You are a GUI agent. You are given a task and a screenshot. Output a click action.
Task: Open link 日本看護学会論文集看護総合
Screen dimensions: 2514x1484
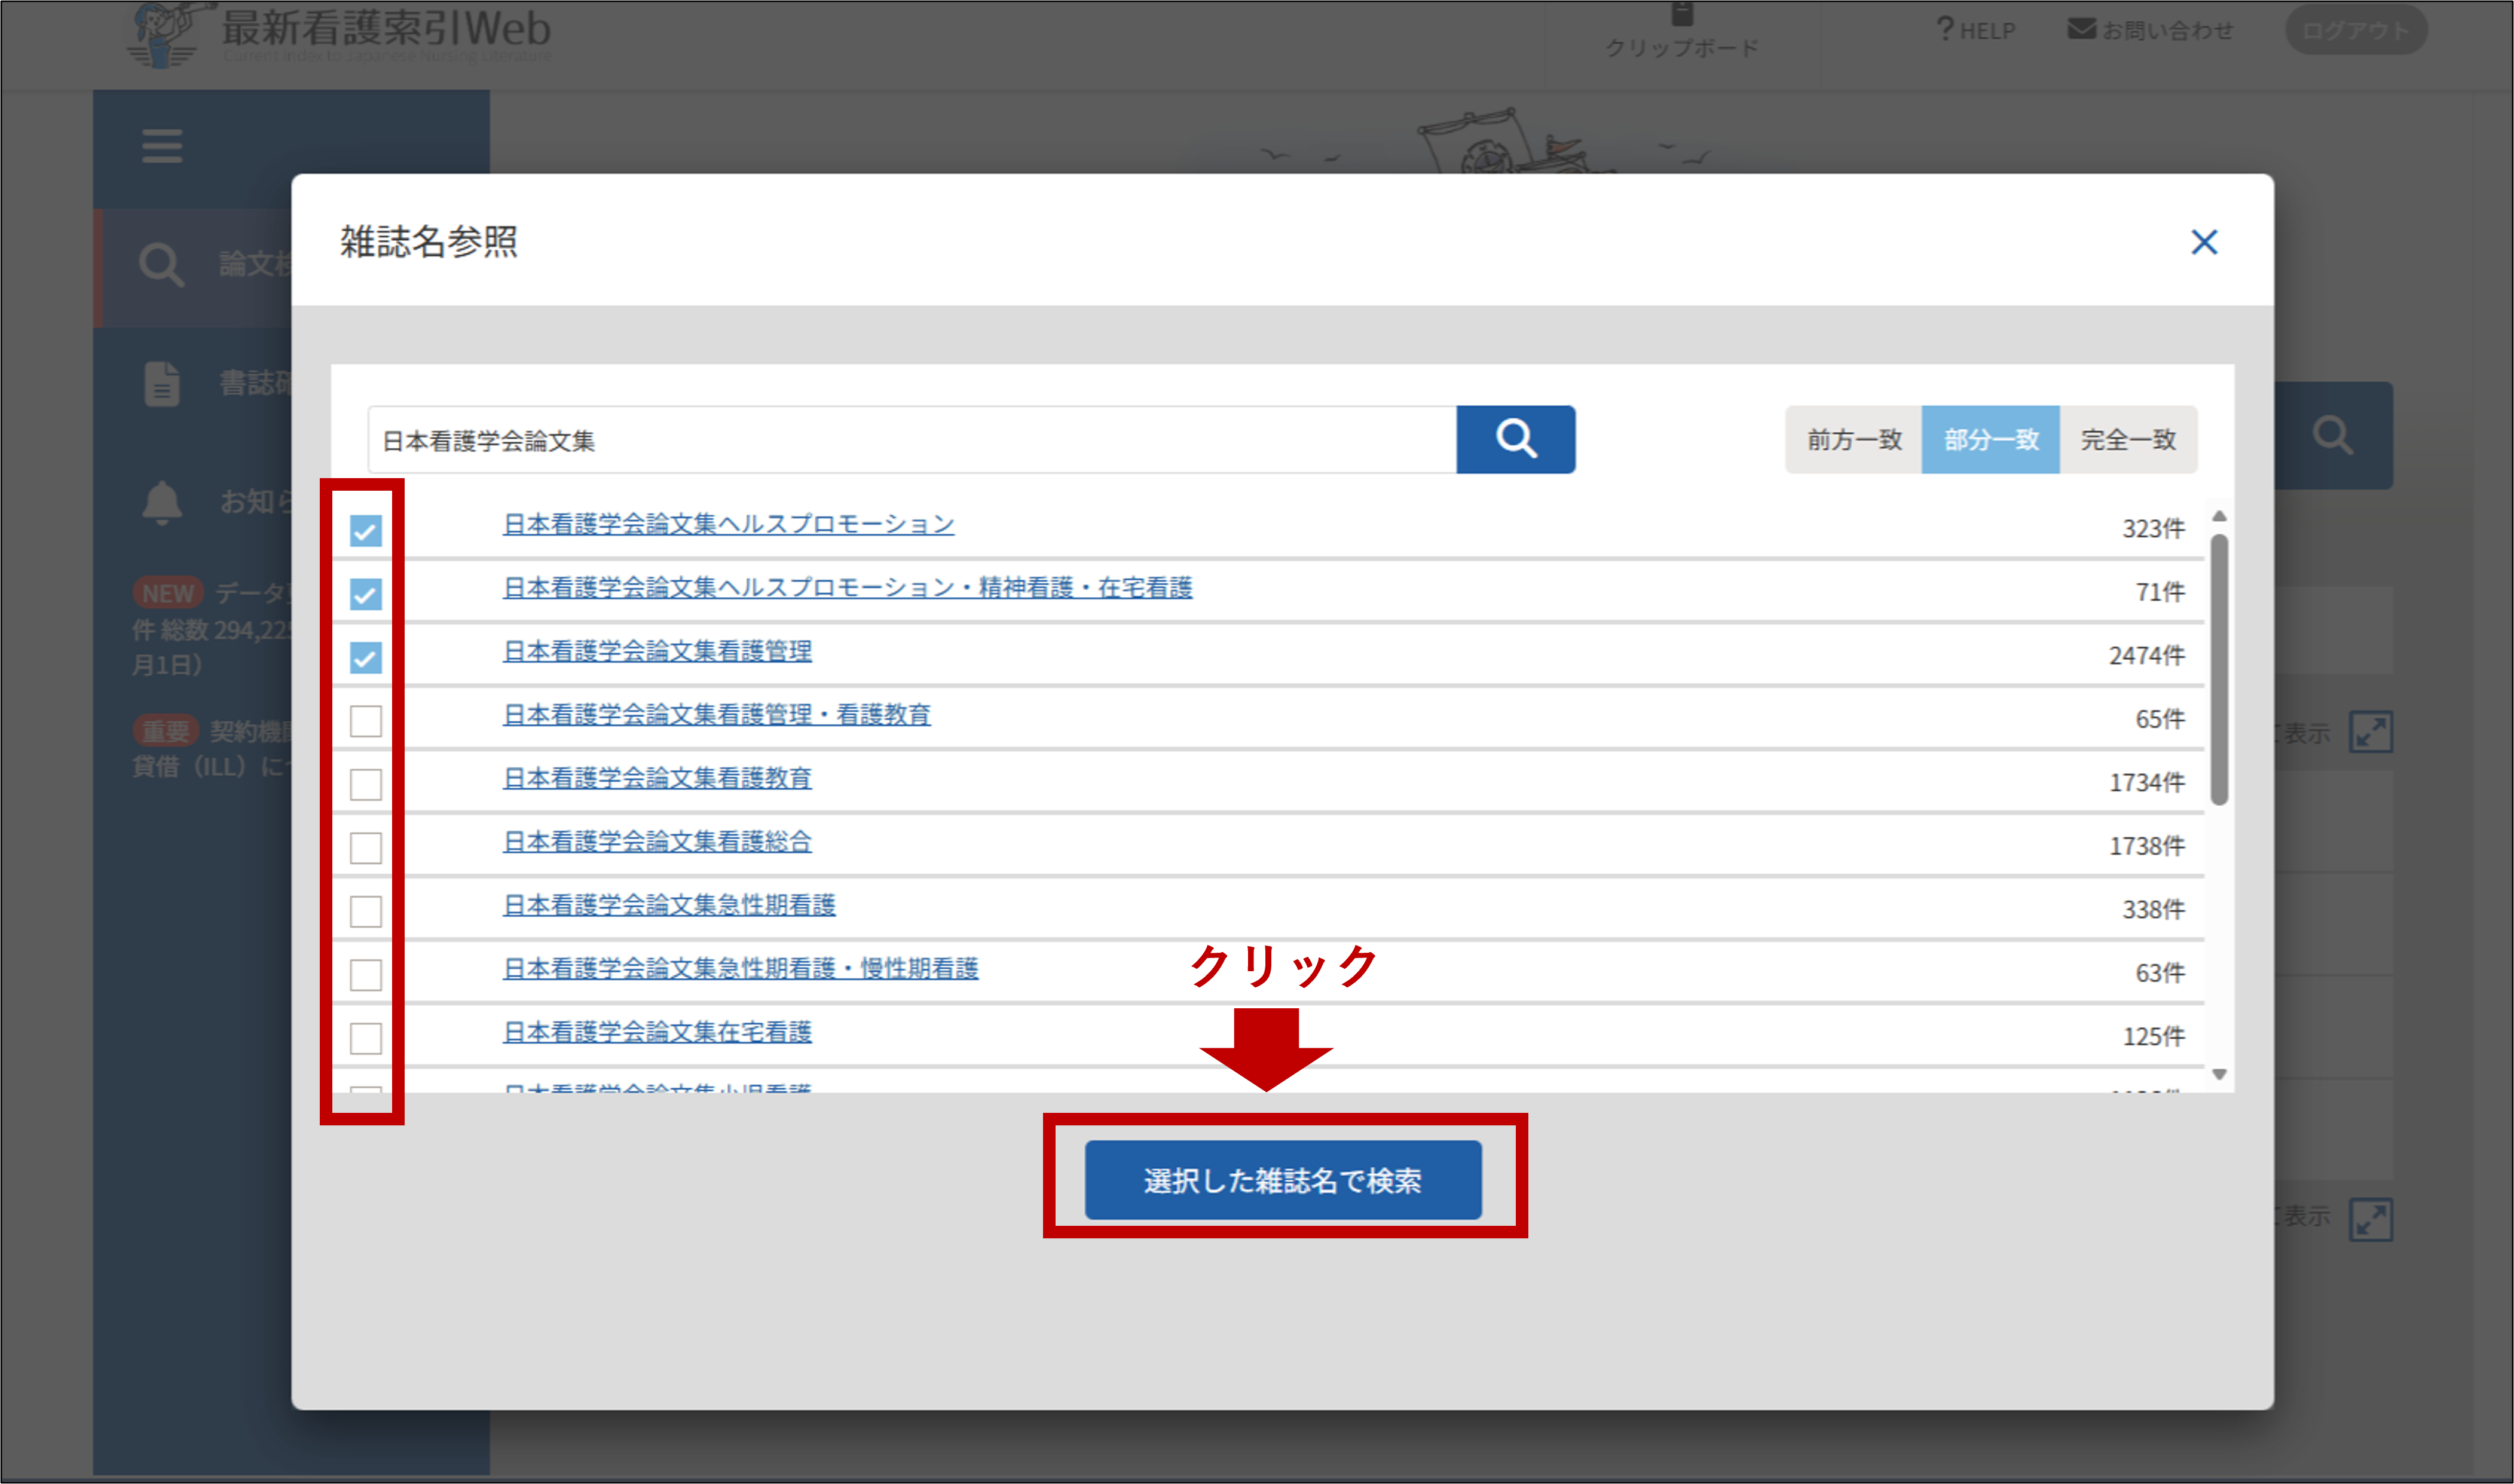click(657, 842)
